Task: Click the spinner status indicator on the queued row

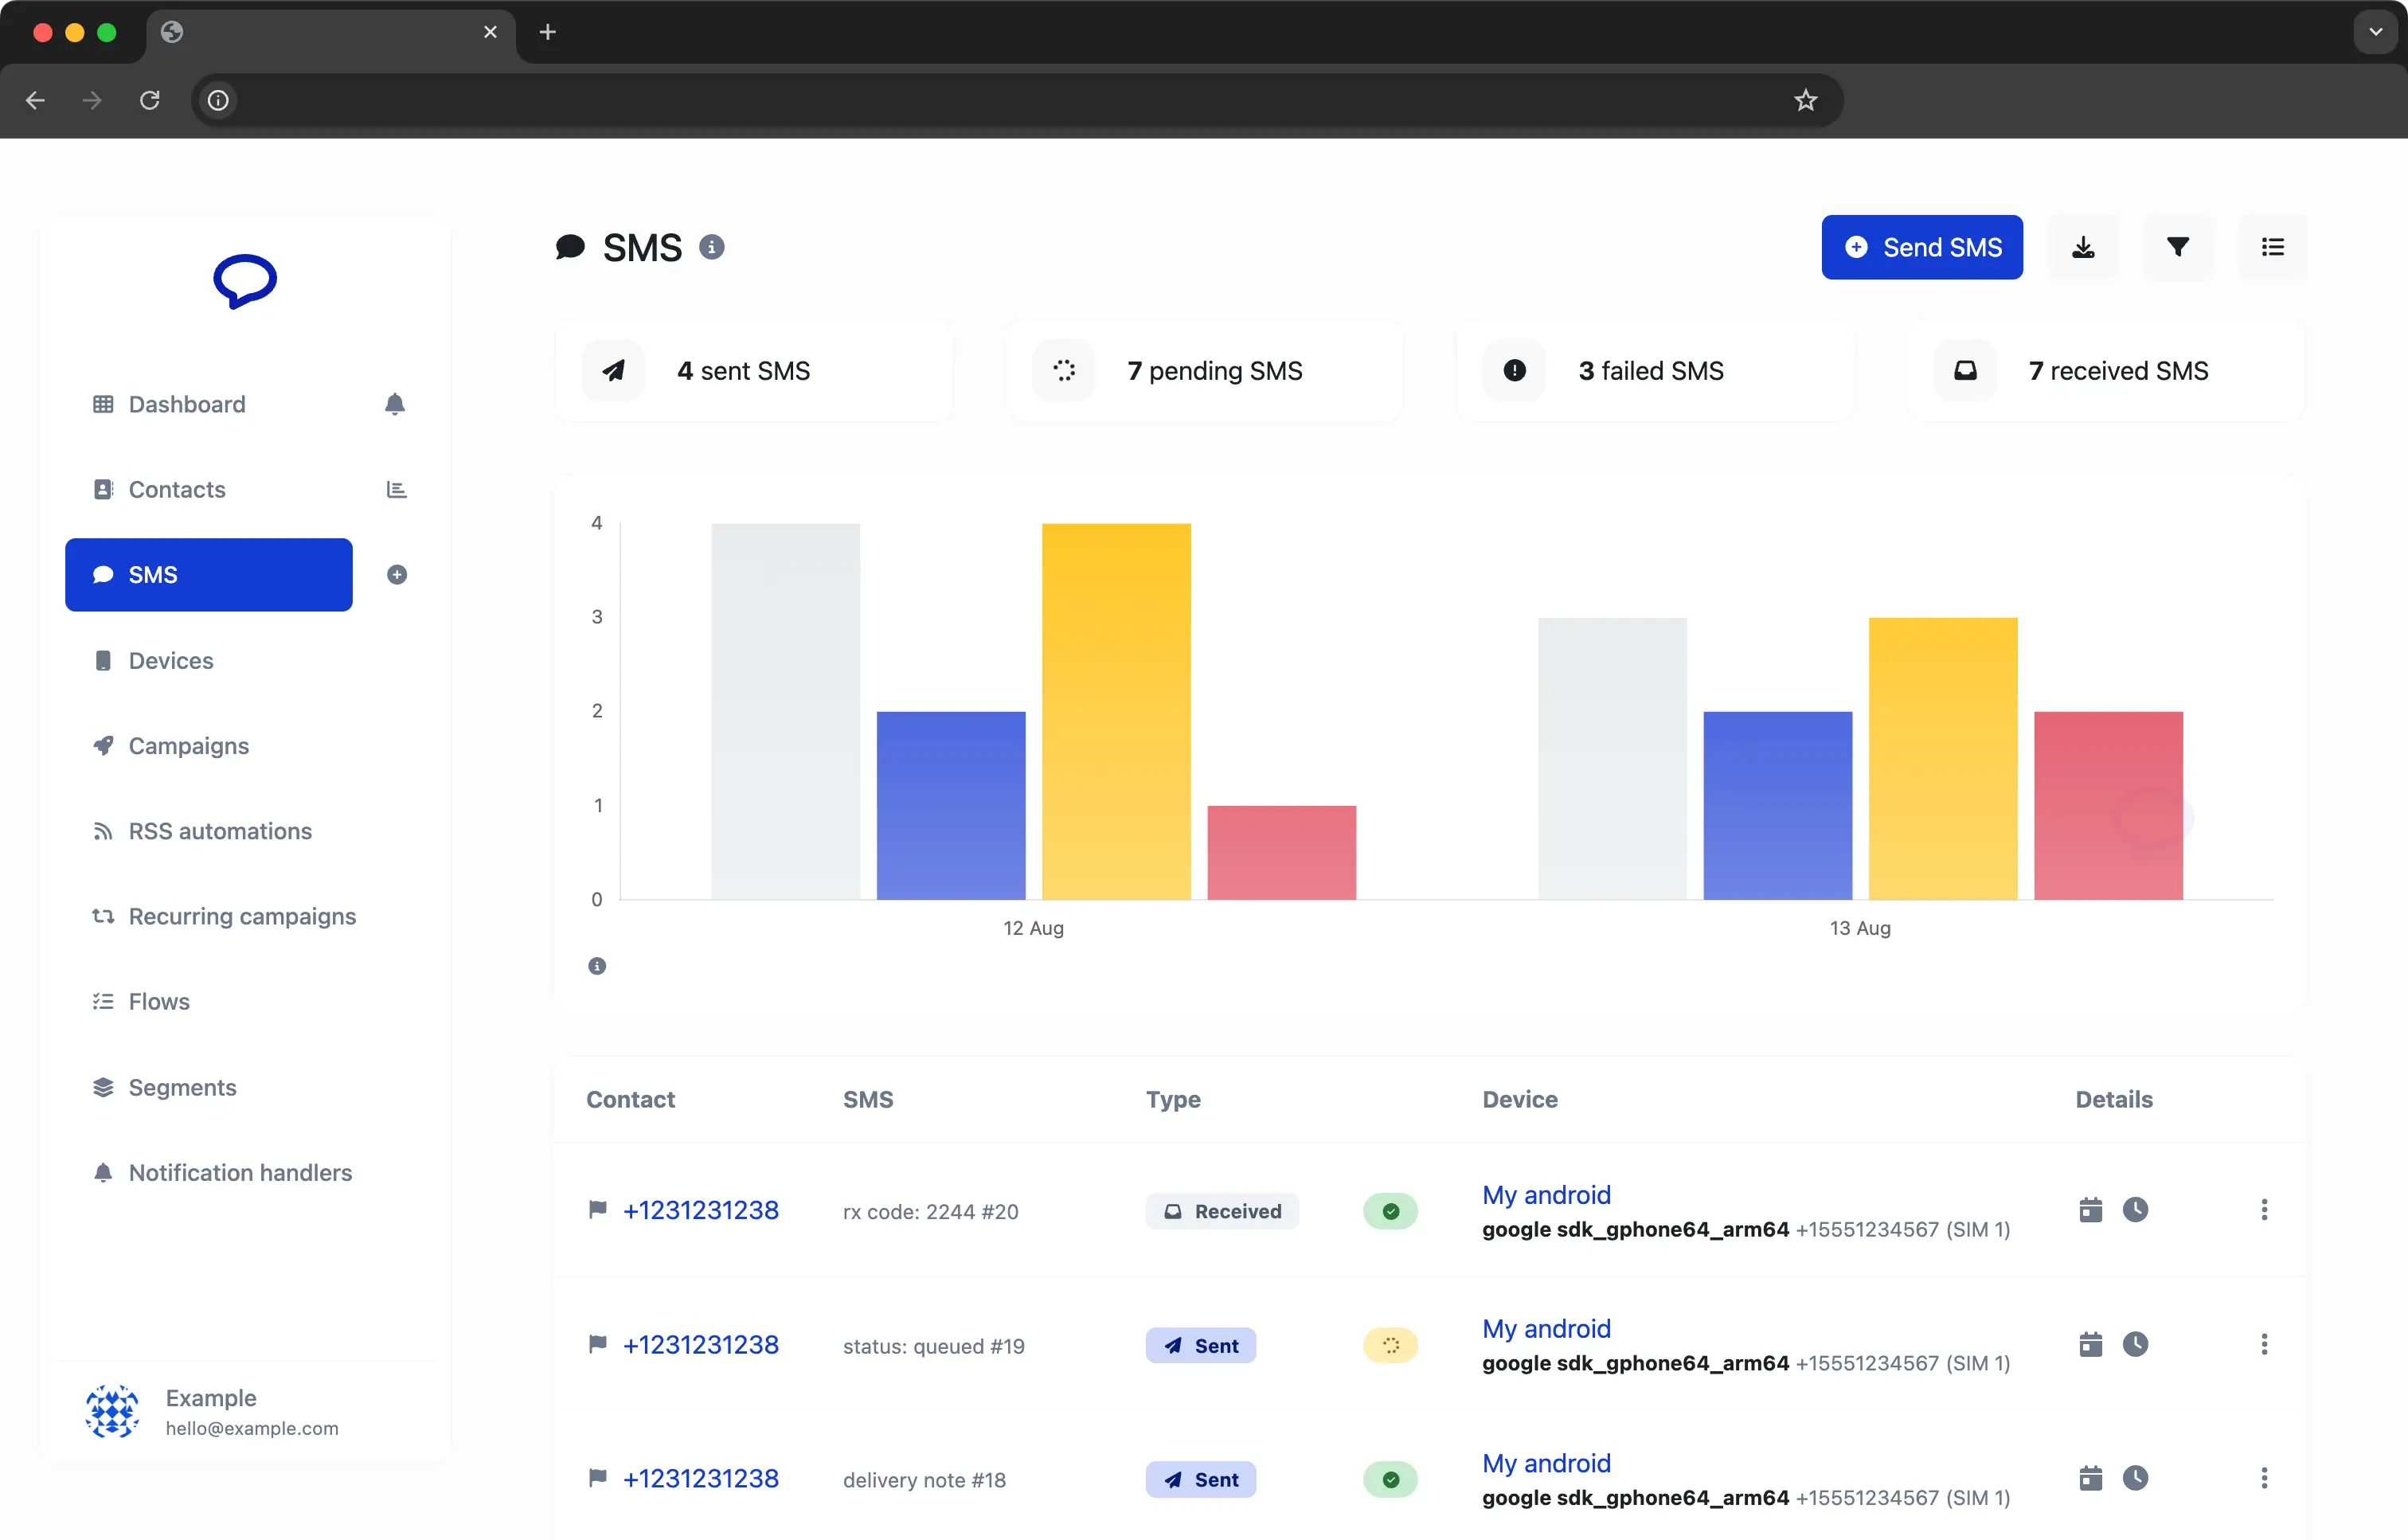Action: [x=1390, y=1345]
